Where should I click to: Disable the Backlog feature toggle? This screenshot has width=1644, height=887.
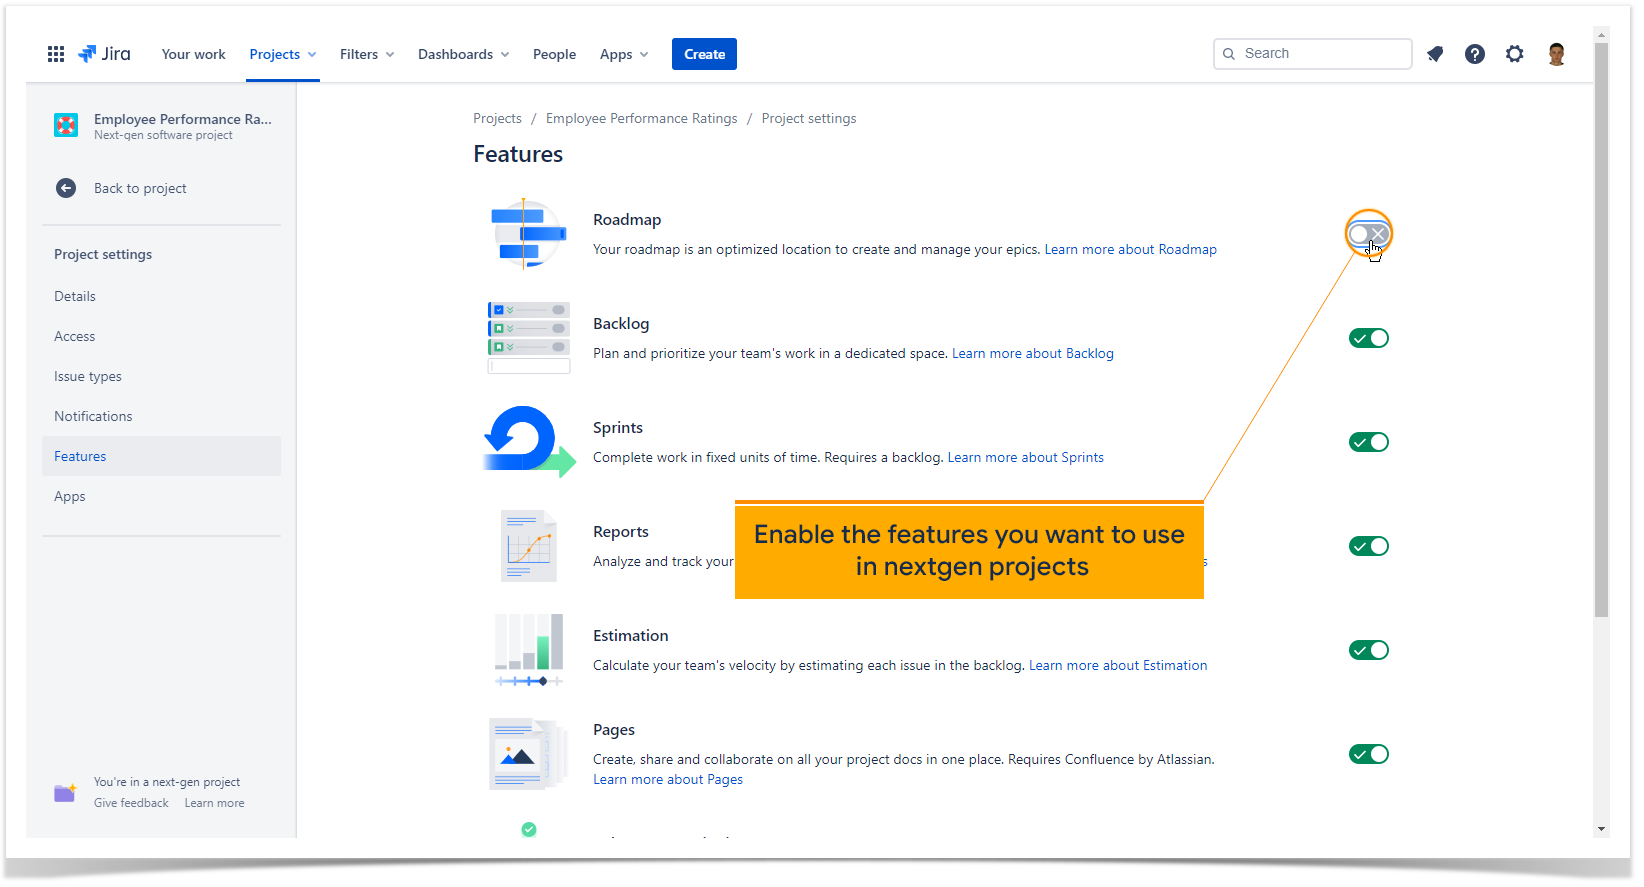[1369, 338]
